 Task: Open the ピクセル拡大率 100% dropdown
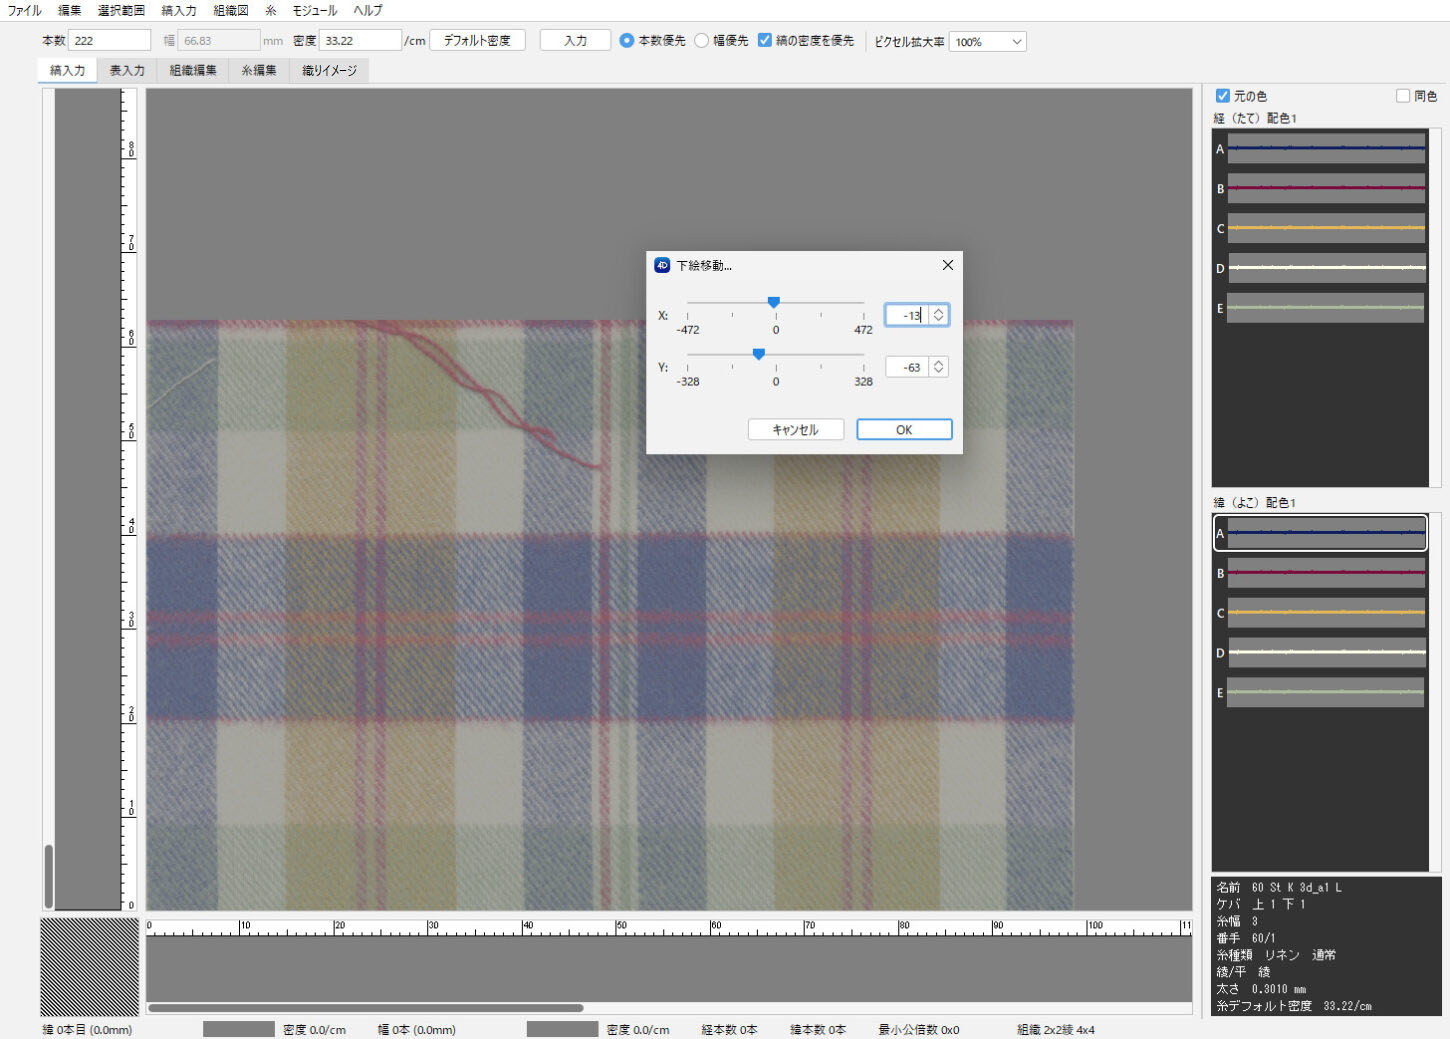click(x=987, y=42)
